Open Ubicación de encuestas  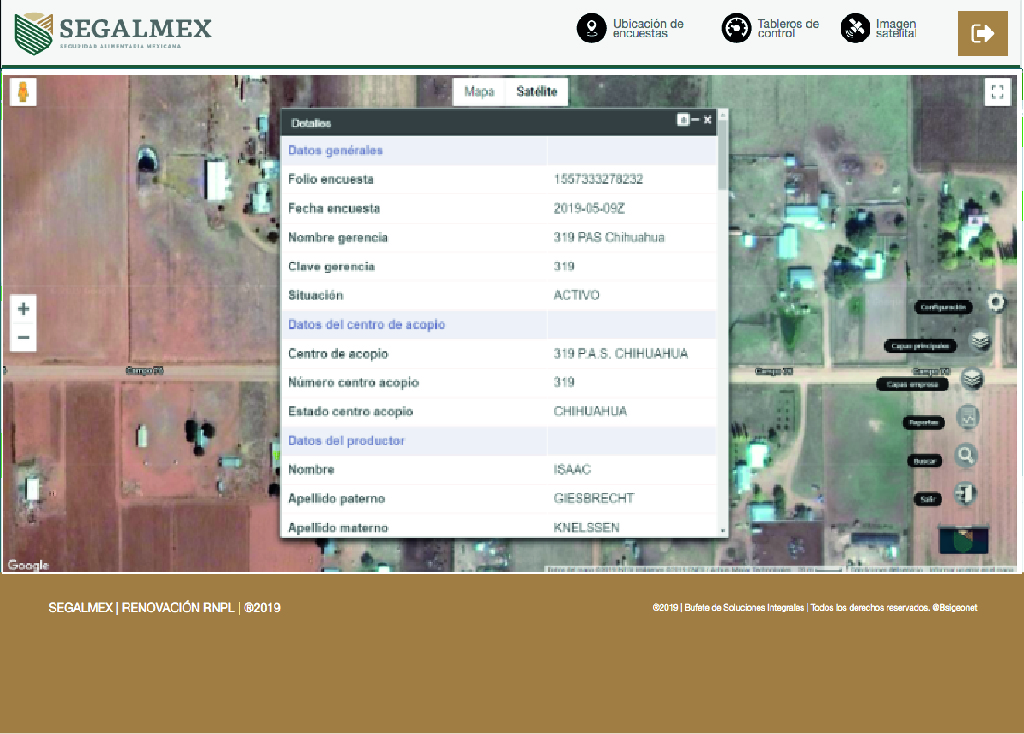(592, 28)
